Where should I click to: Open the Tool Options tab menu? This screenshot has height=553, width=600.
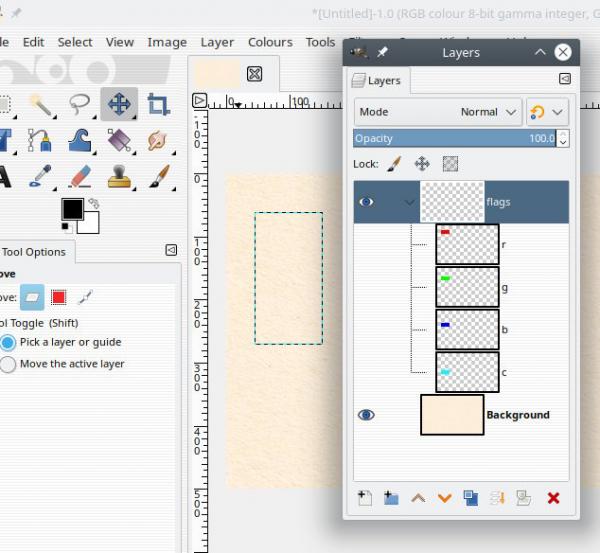(x=171, y=250)
